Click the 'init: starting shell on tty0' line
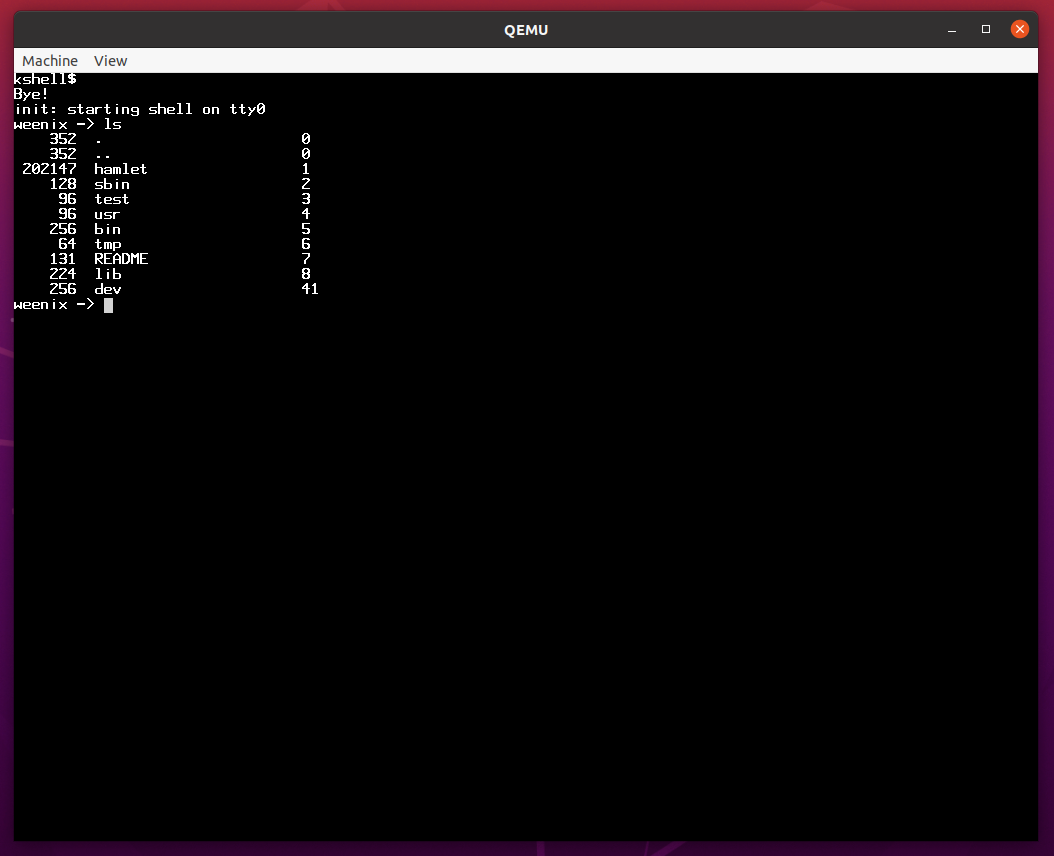 (x=139, y=109)
